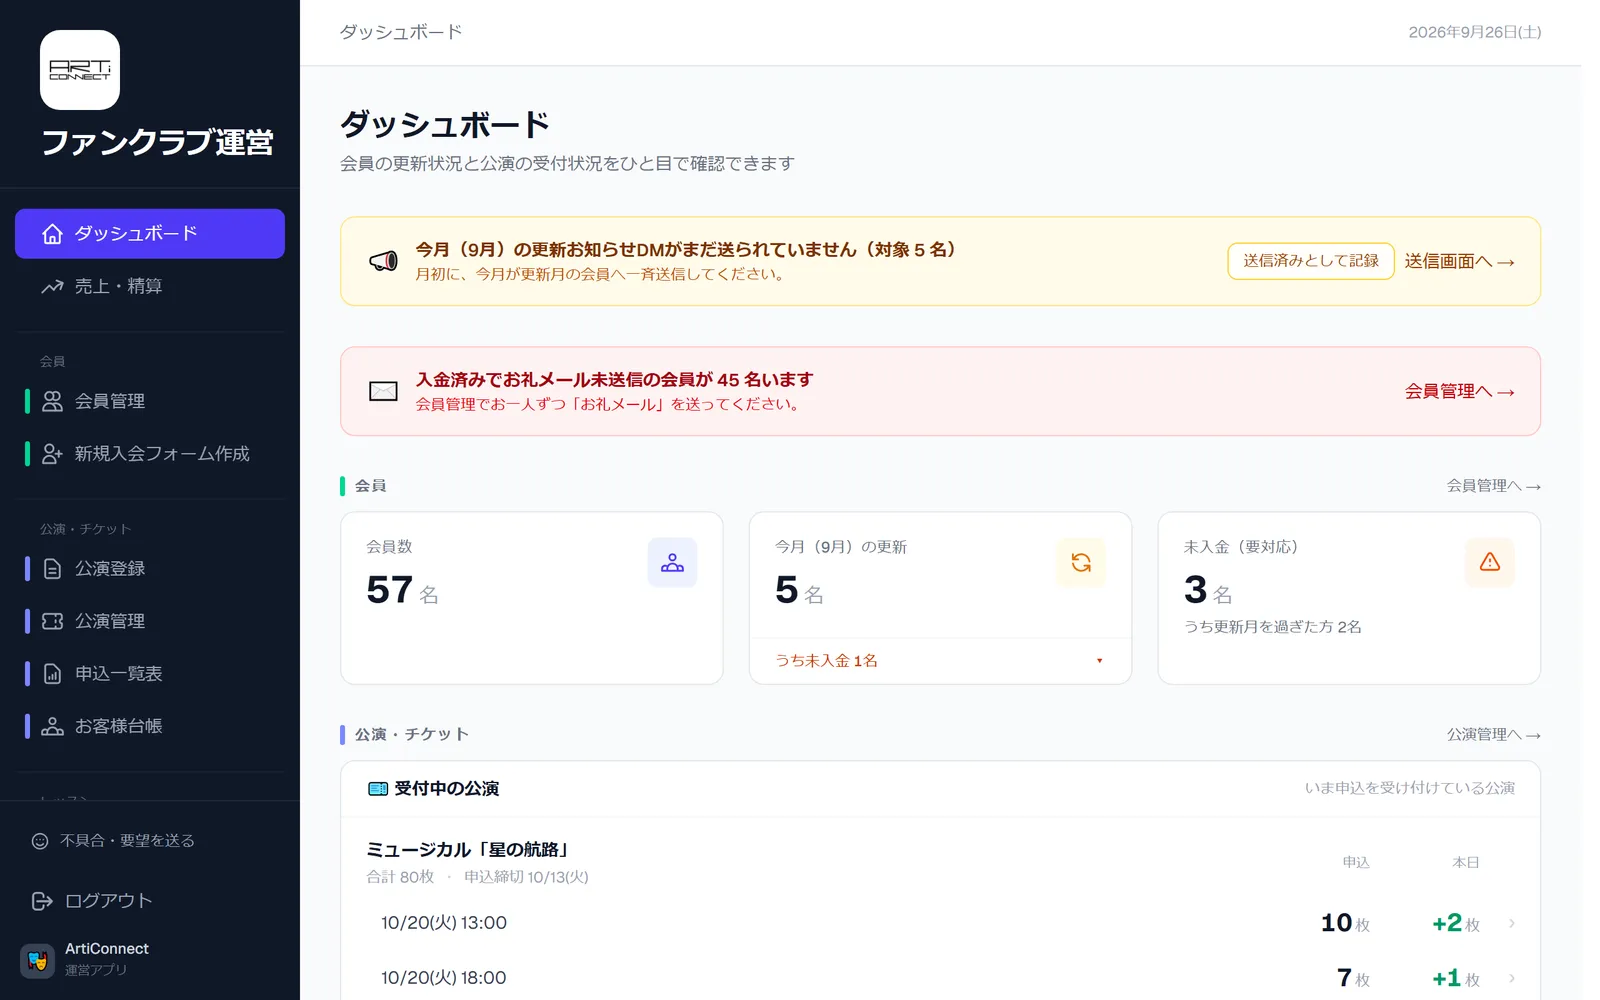Click うち更新月を過ぎた方 2名 text
Screen dimensions: 1600x1000
click(1272, 627)
